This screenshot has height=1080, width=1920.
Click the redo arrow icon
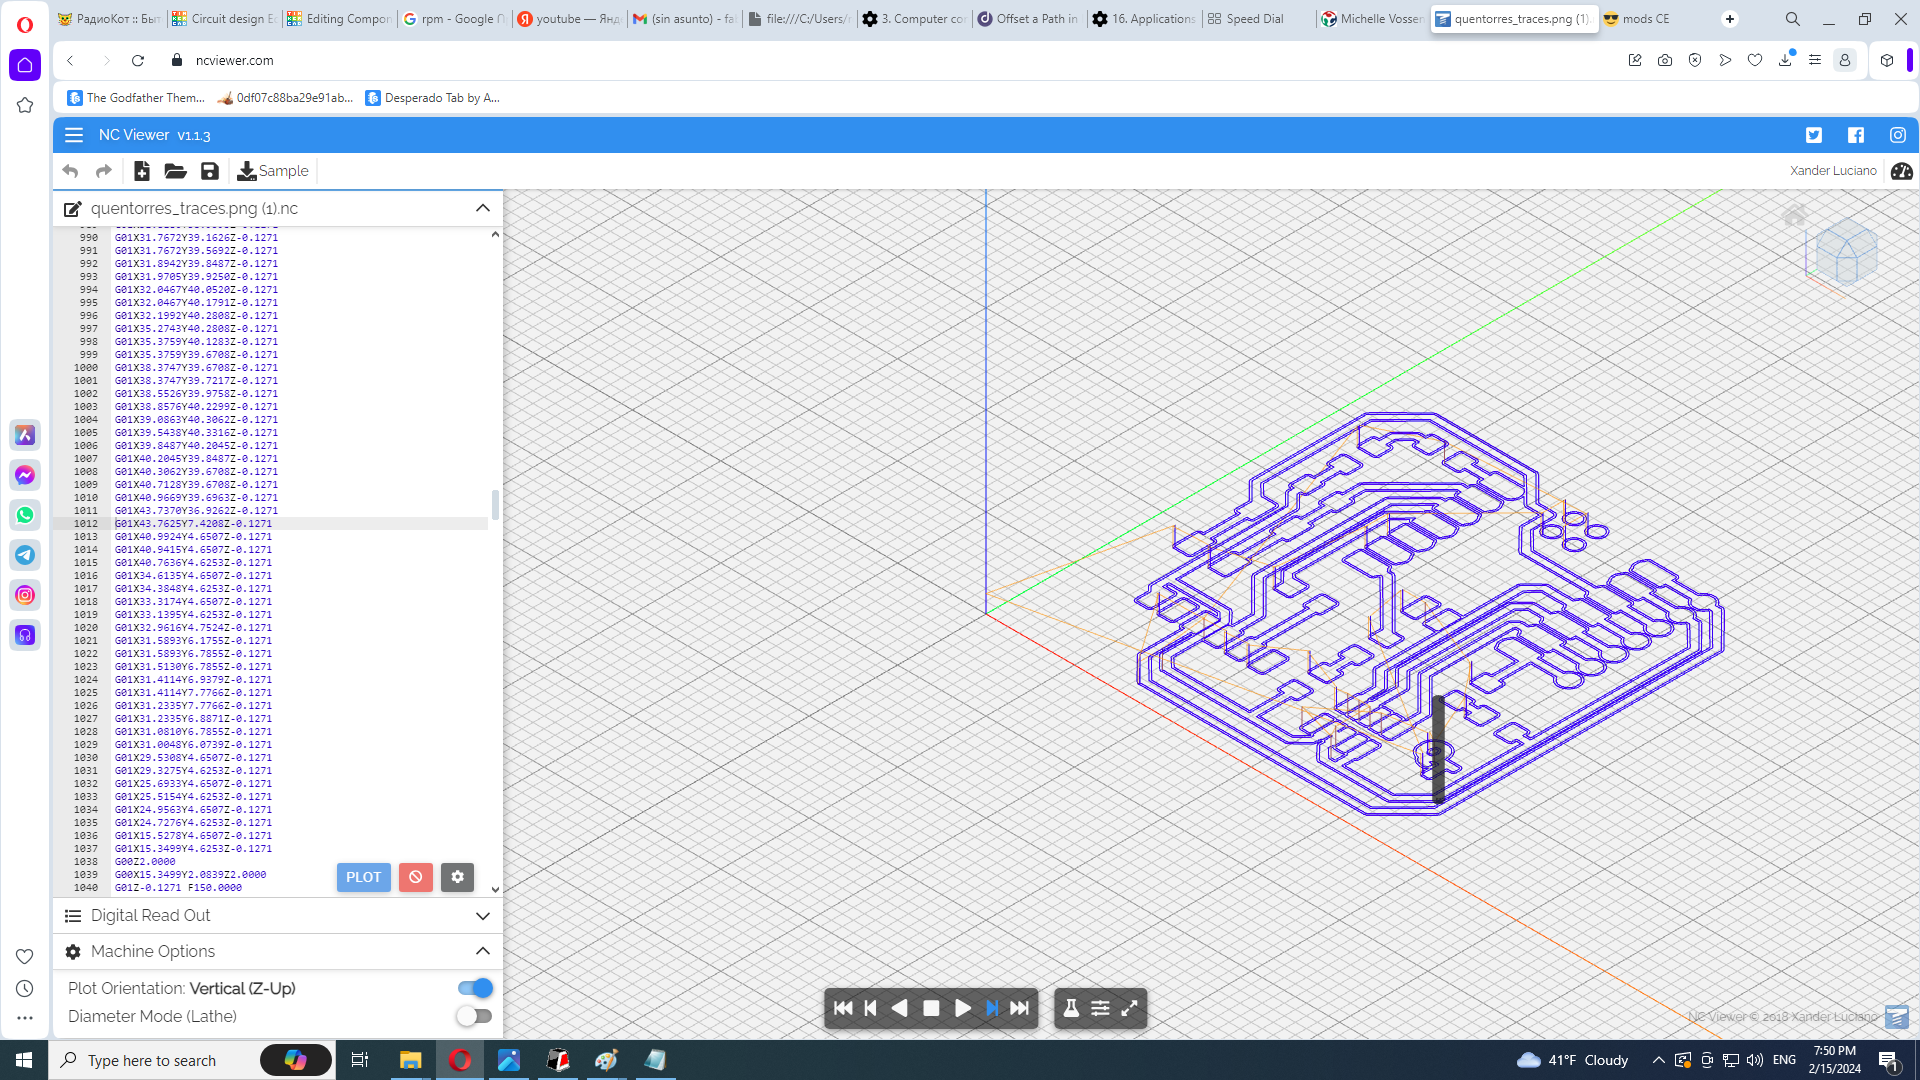click(104, 171)
